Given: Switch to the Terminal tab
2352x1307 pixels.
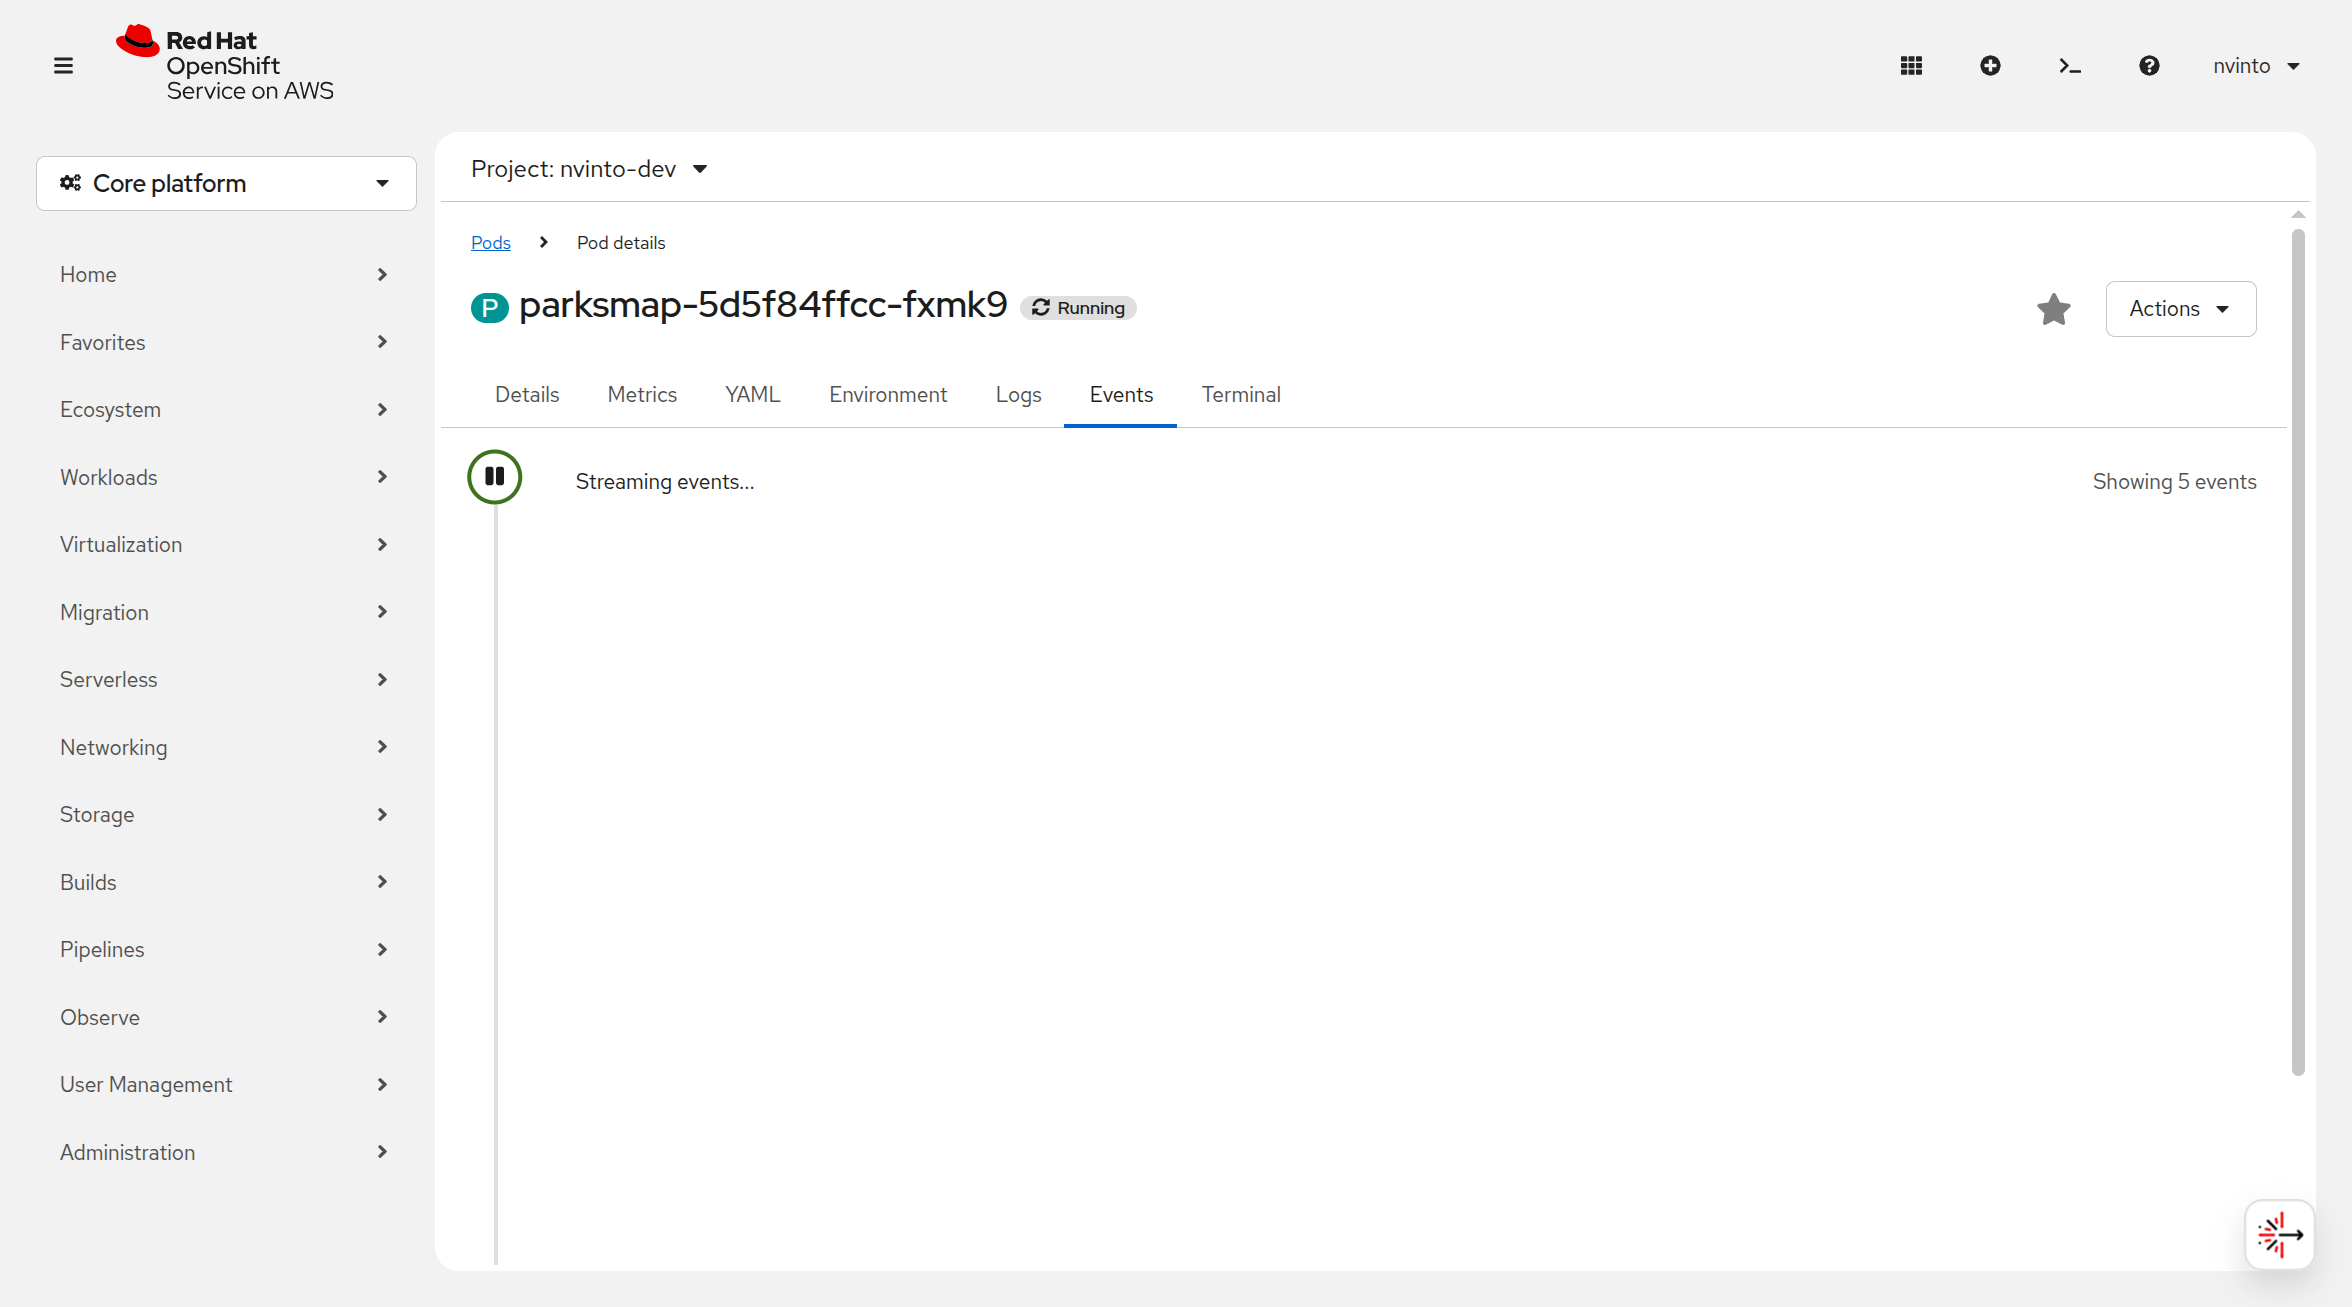Looking at the screenshot, I should click(x=1241, y=395).
